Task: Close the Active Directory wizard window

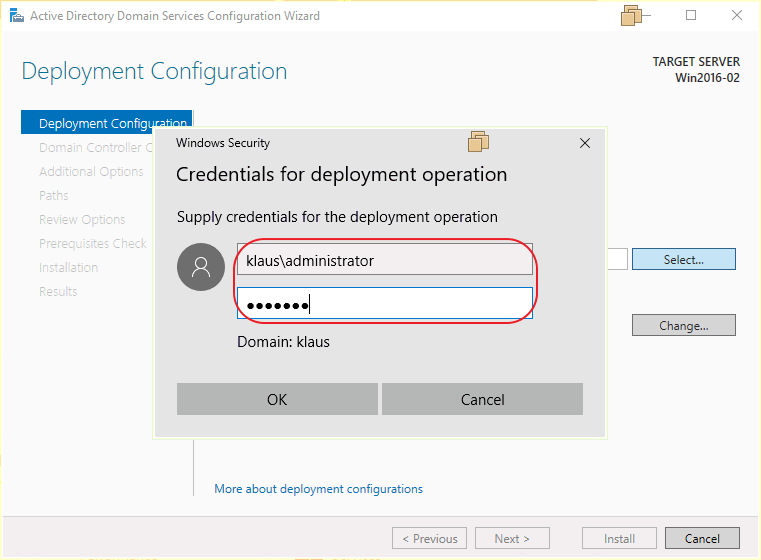Action: [x=737, y=16]
